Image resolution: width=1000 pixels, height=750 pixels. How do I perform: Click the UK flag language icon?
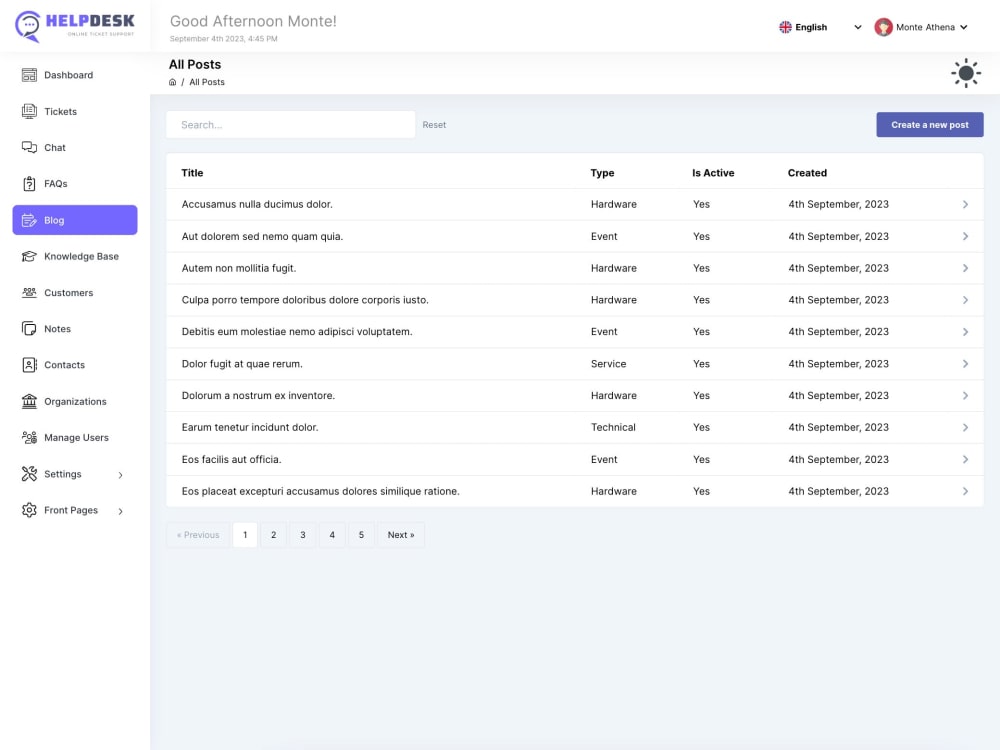785,27
